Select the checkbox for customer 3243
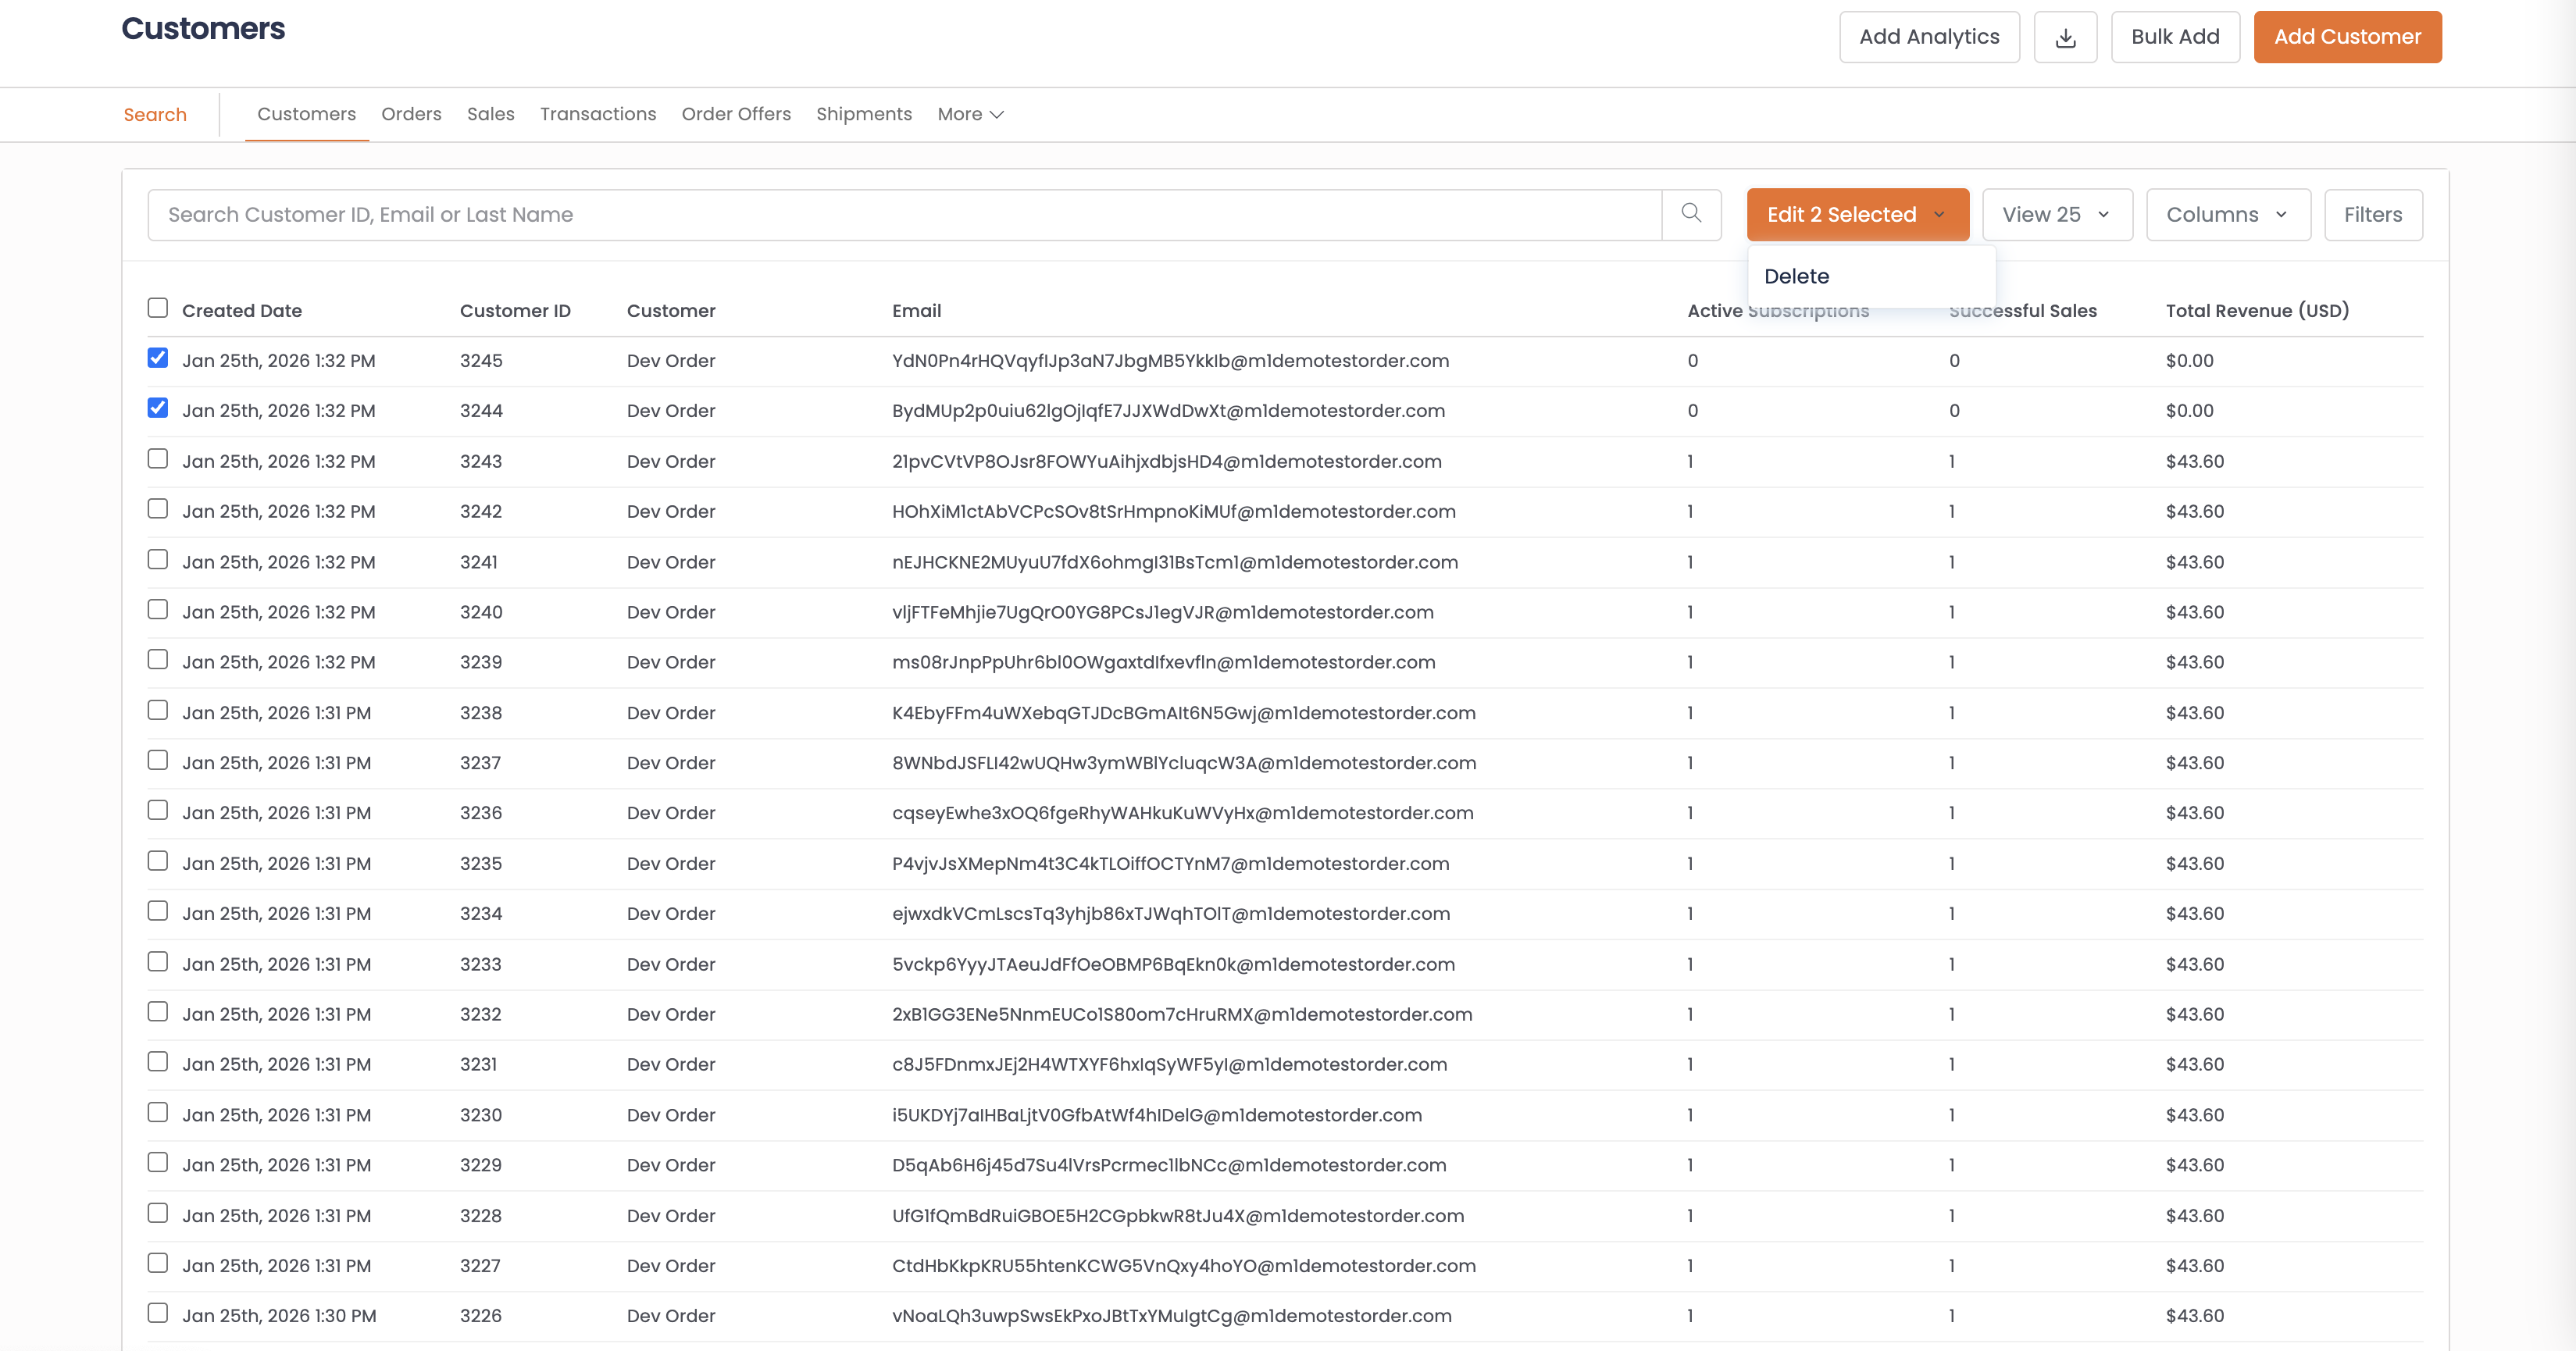The image size is (2576, 1351). 158,459
